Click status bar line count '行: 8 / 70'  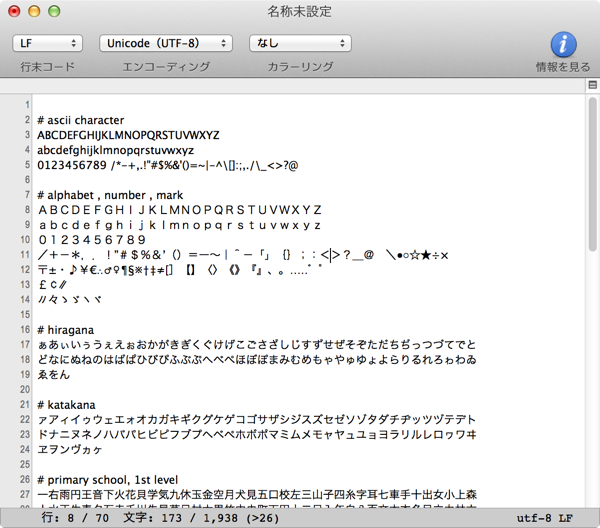(x=75, y=518)
